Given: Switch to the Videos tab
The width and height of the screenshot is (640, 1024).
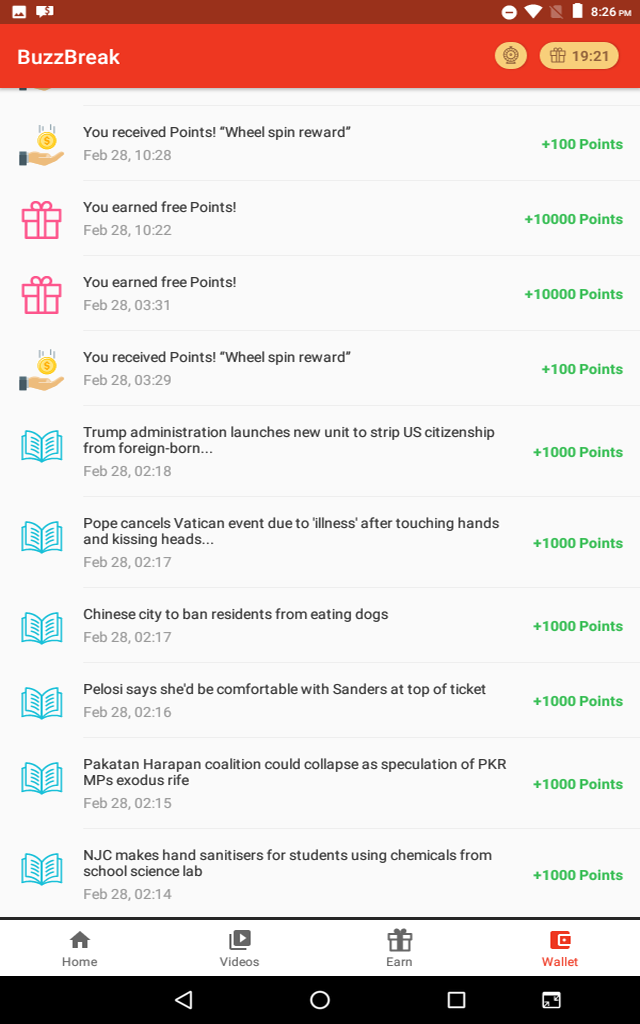Looking at the screenshot, I should [240, 948].
